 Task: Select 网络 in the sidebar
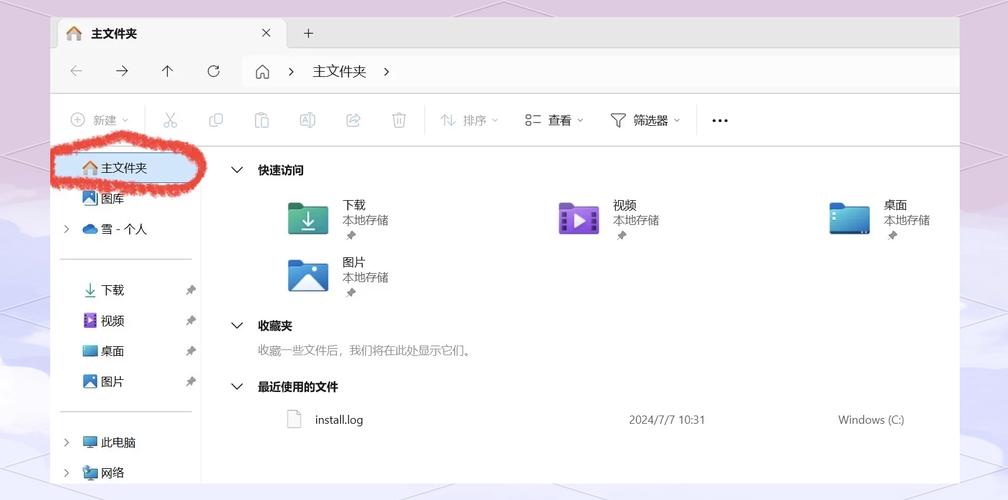click(x=104, y=473)
